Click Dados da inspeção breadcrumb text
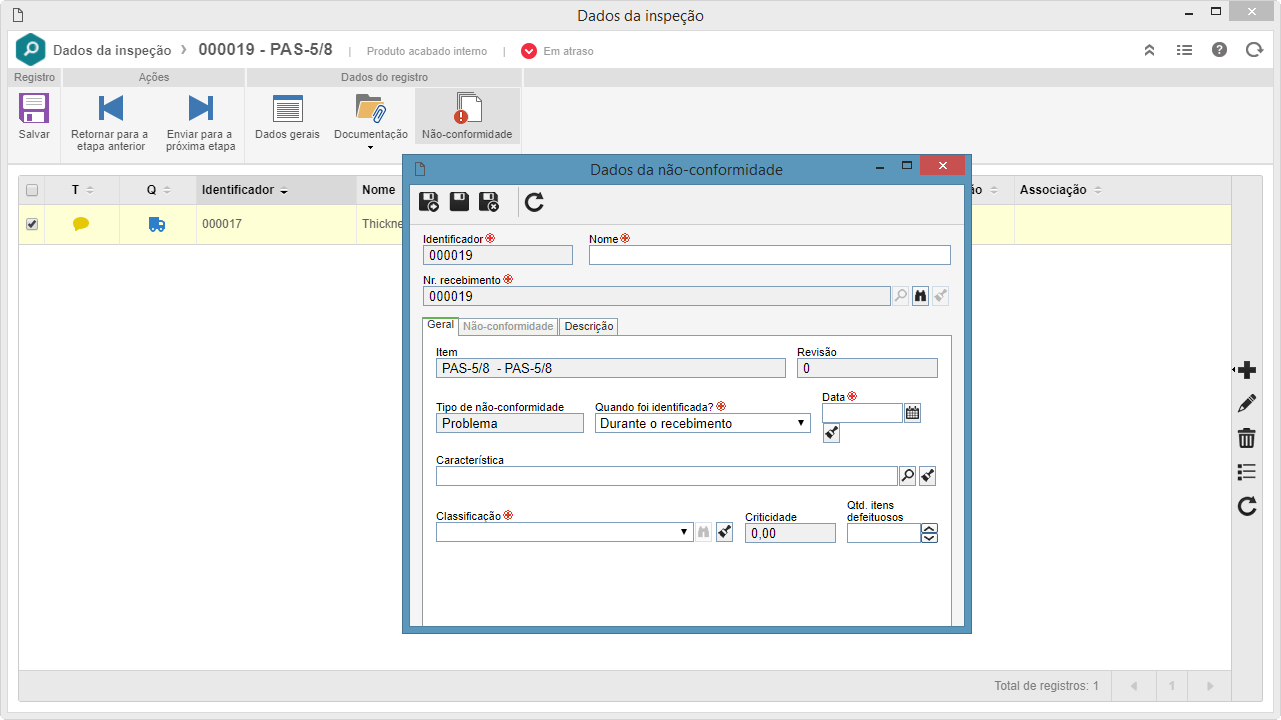Image resolution: width=1281 pixels, height=720 pixels. [x=112, y=50]
